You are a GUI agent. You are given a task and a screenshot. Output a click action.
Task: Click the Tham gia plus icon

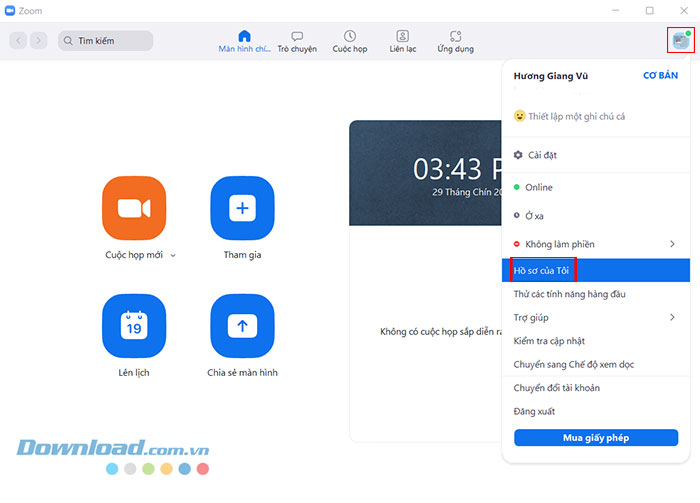click(242, 208)
